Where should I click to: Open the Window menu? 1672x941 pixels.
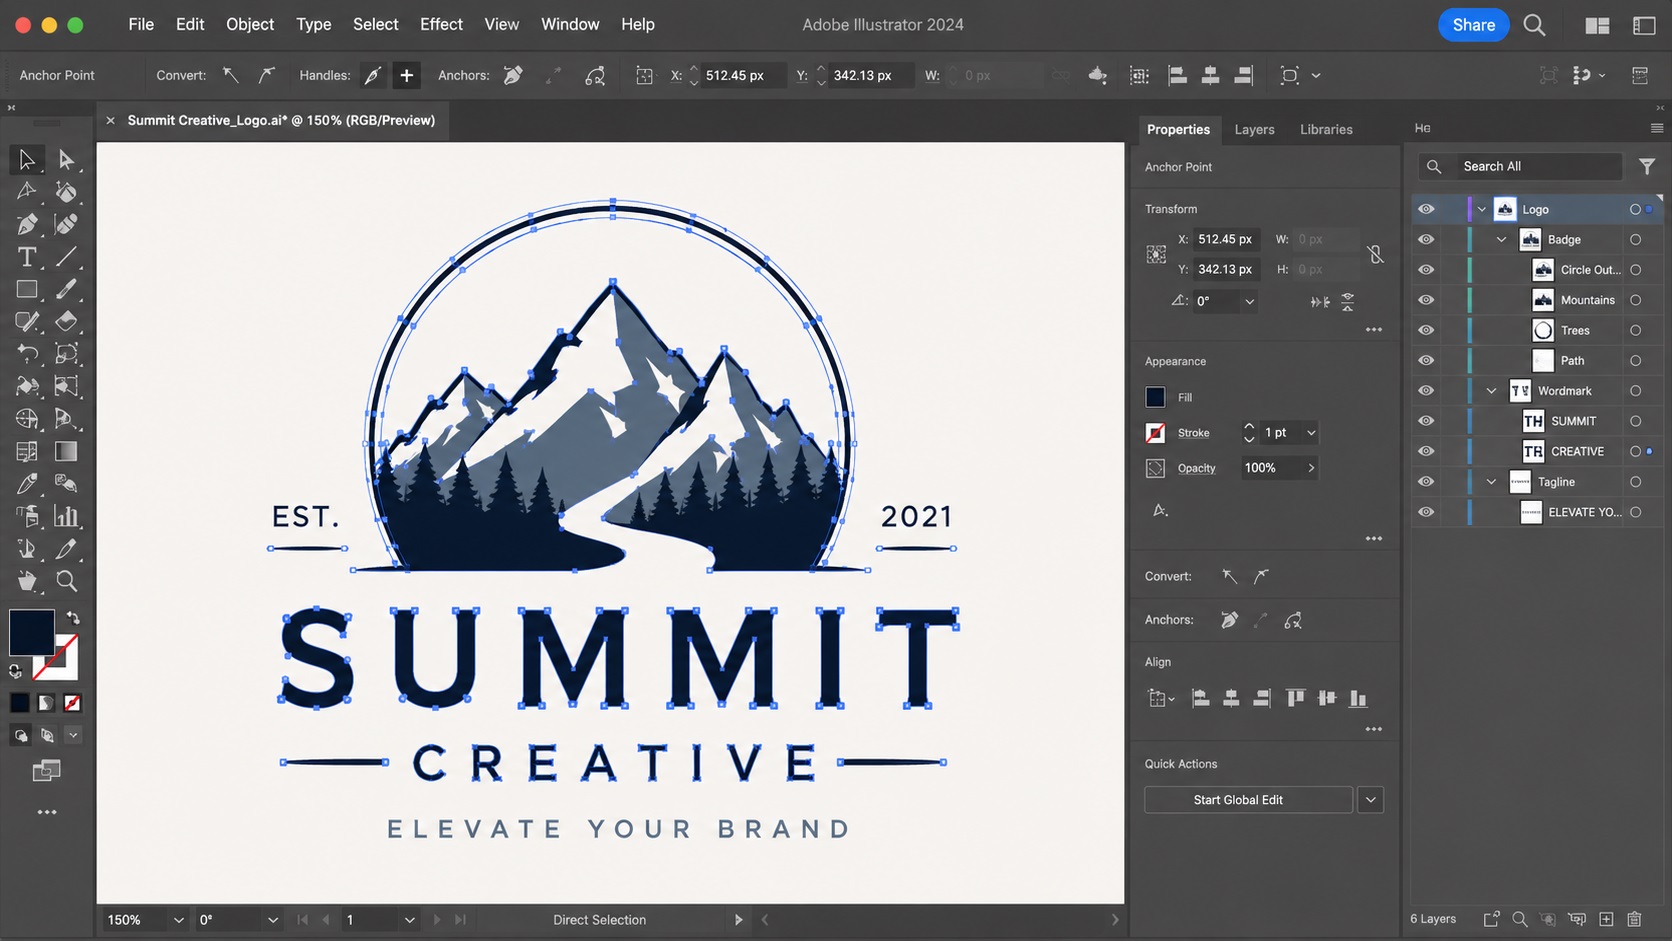click(570, 24)
